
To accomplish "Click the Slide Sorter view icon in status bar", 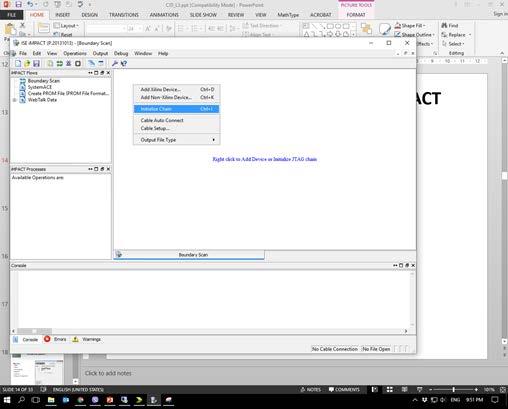I will coord(389,389).
